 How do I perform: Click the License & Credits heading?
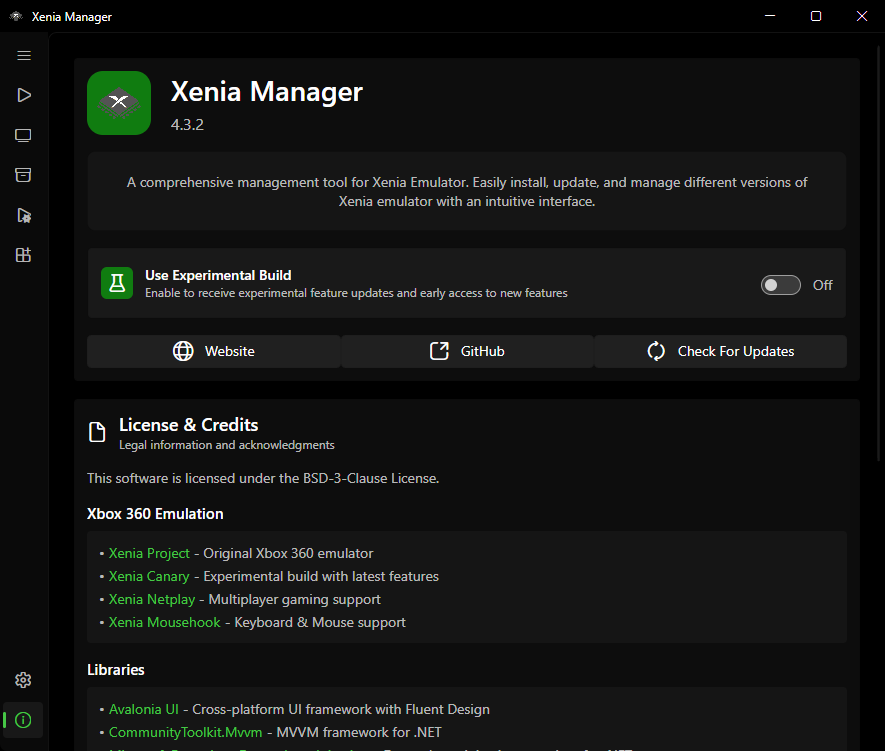[x=189, y=424]
